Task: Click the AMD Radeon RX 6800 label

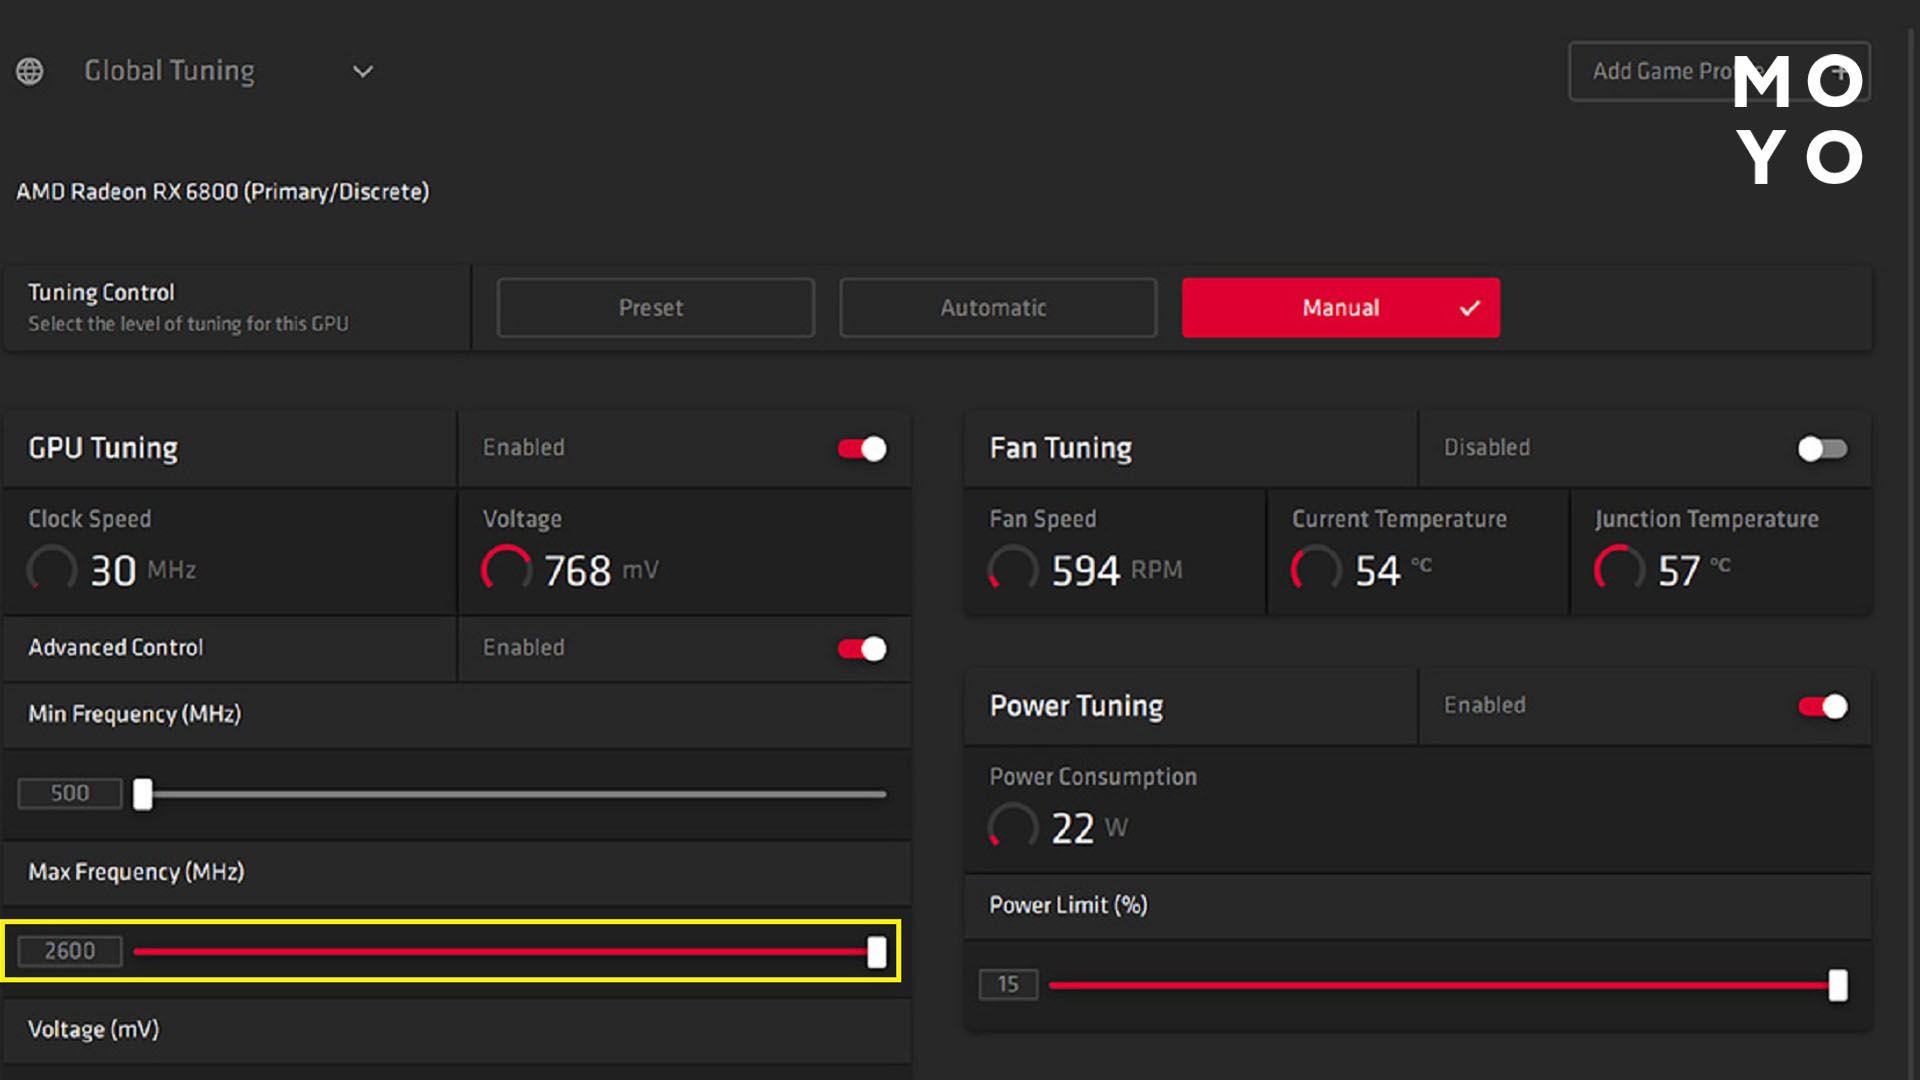Action: coord(222,191)
